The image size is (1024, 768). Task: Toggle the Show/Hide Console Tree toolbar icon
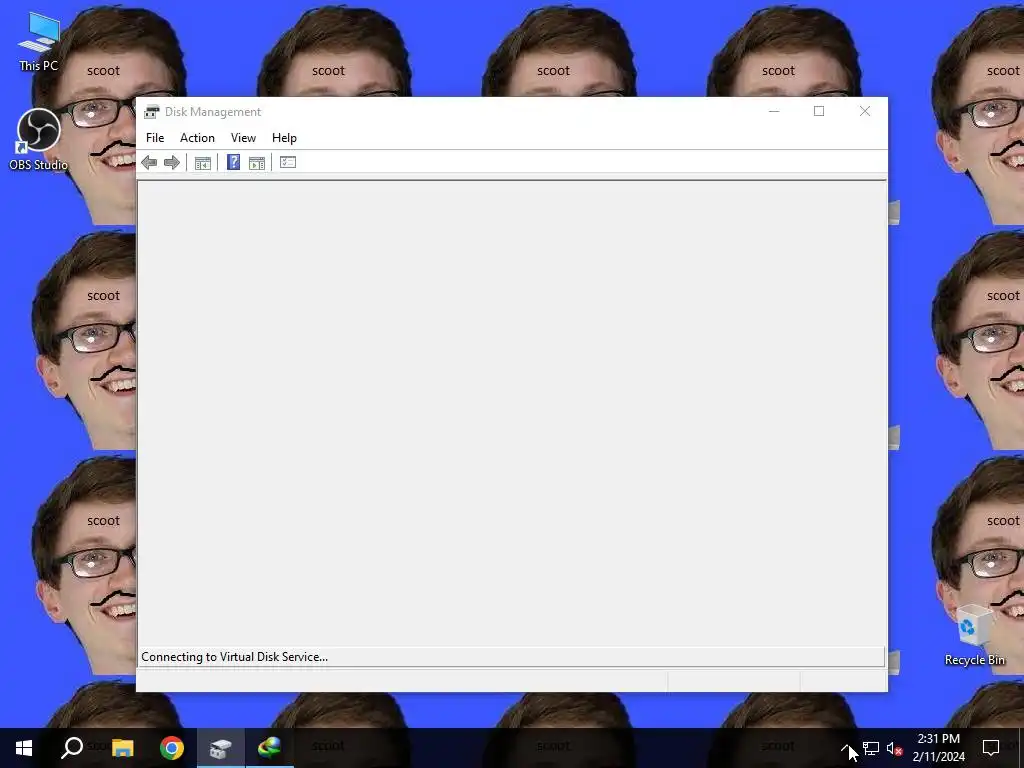202,163
